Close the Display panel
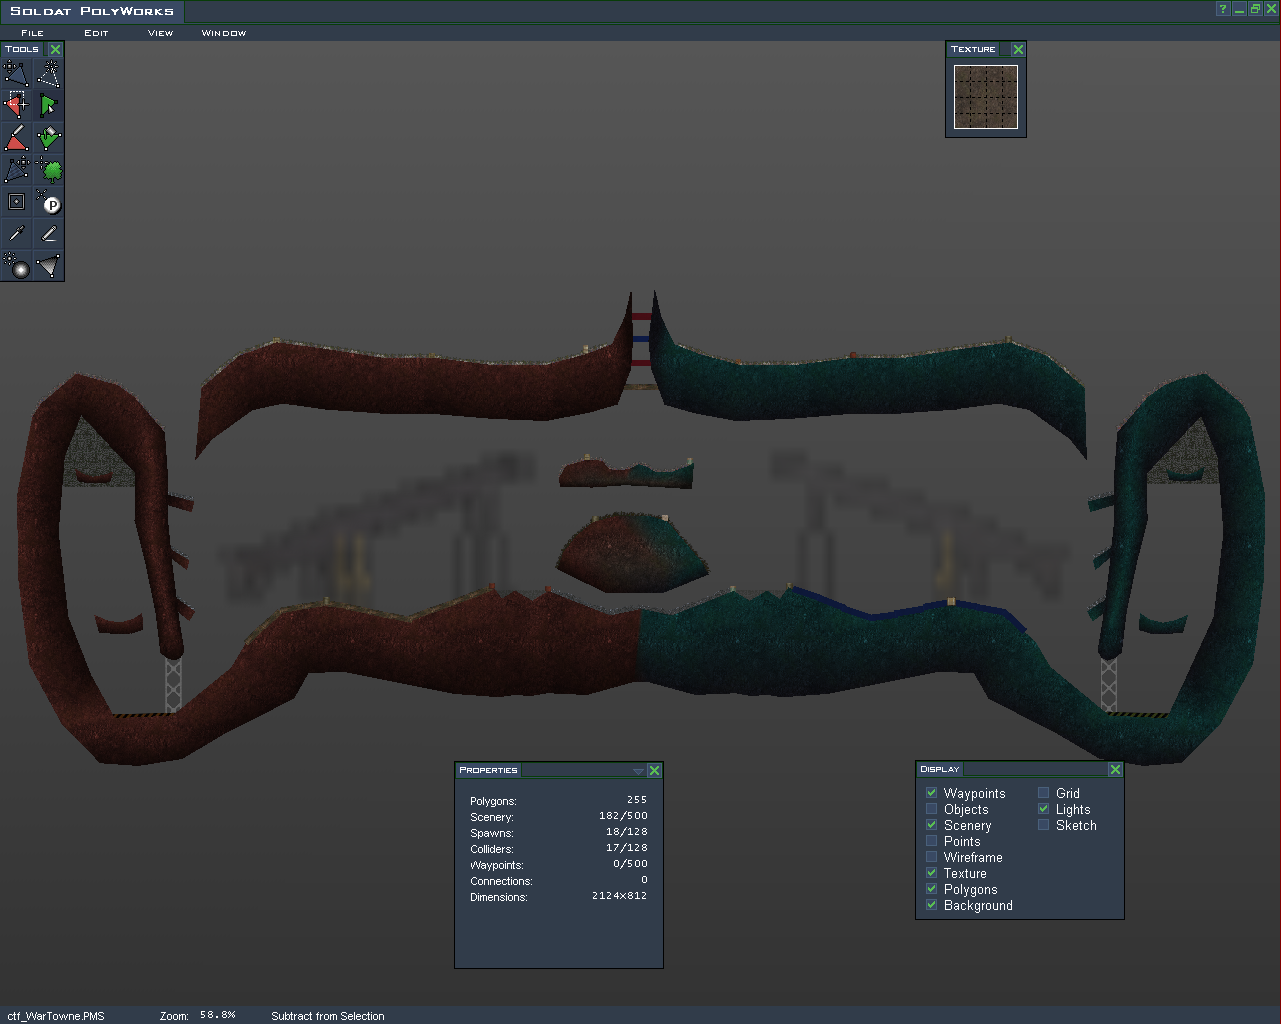 [x=1114, y=770]
